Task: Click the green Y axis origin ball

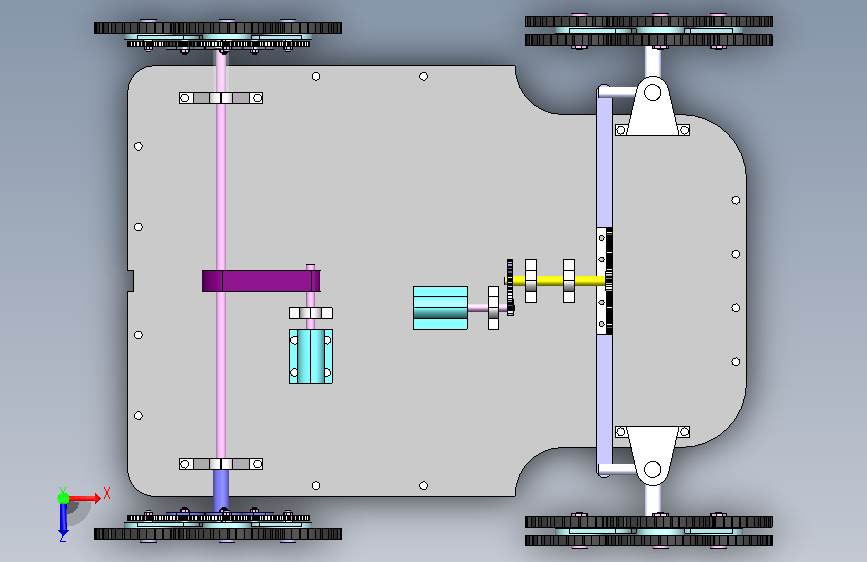Action: (63, 498)
